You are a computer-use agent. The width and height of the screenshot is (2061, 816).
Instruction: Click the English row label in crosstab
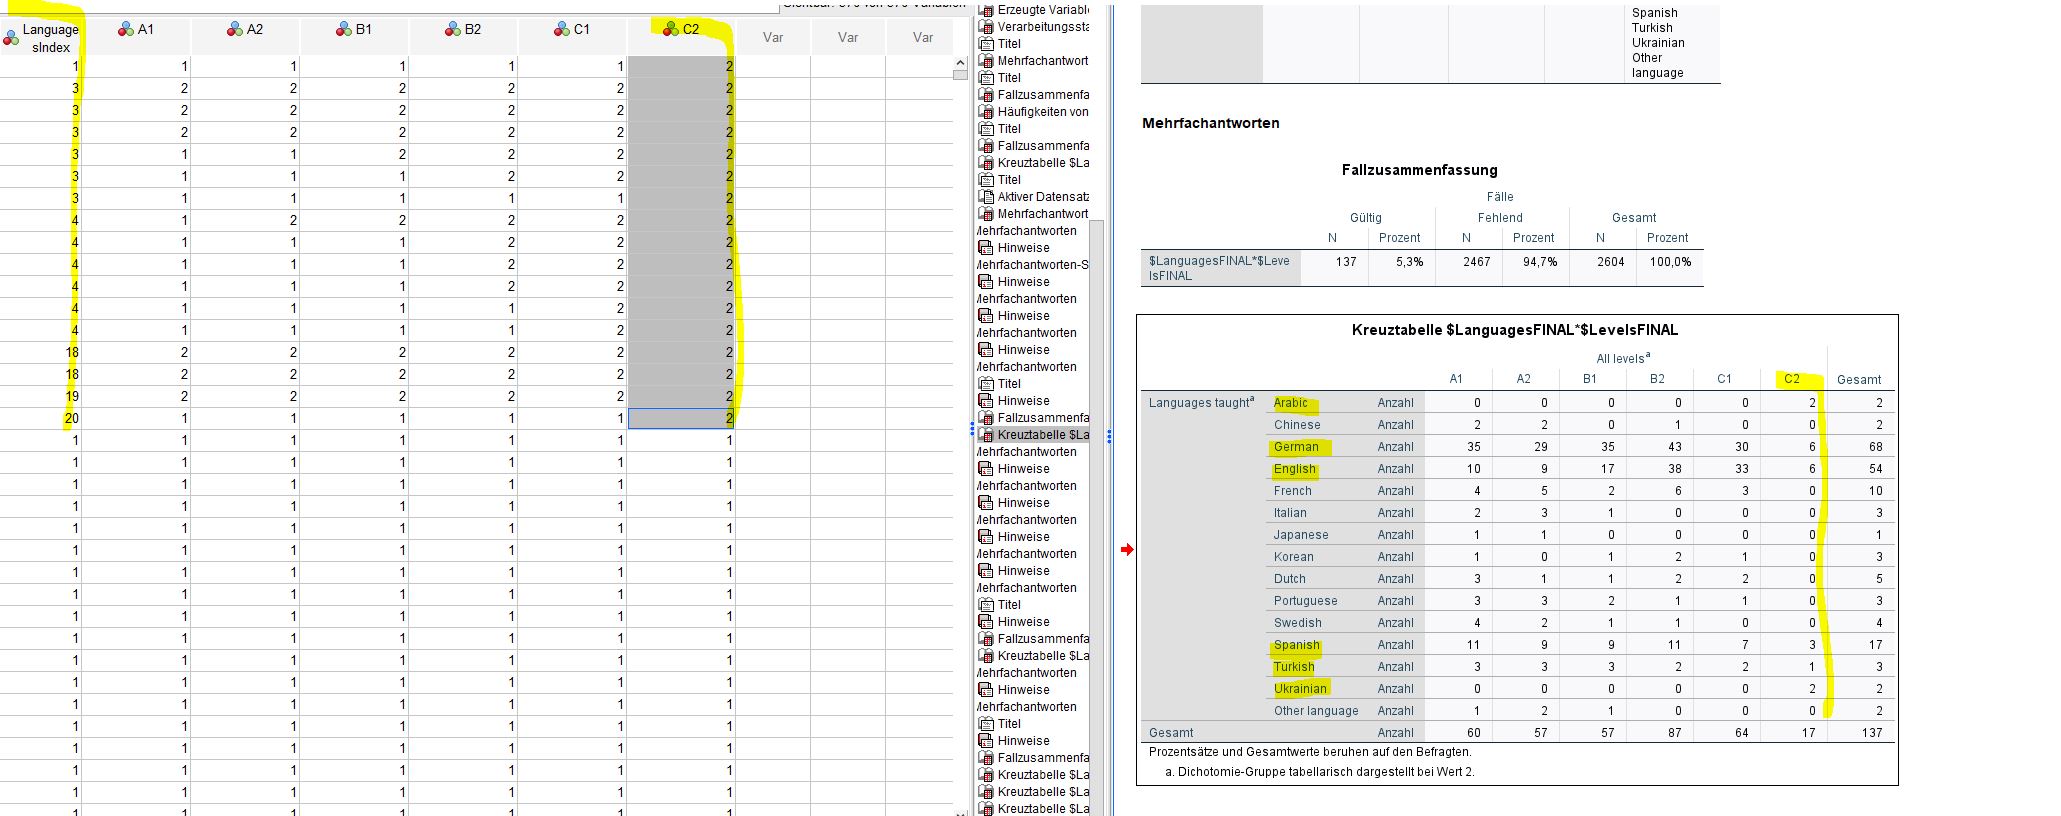[x=1295, y=469]
